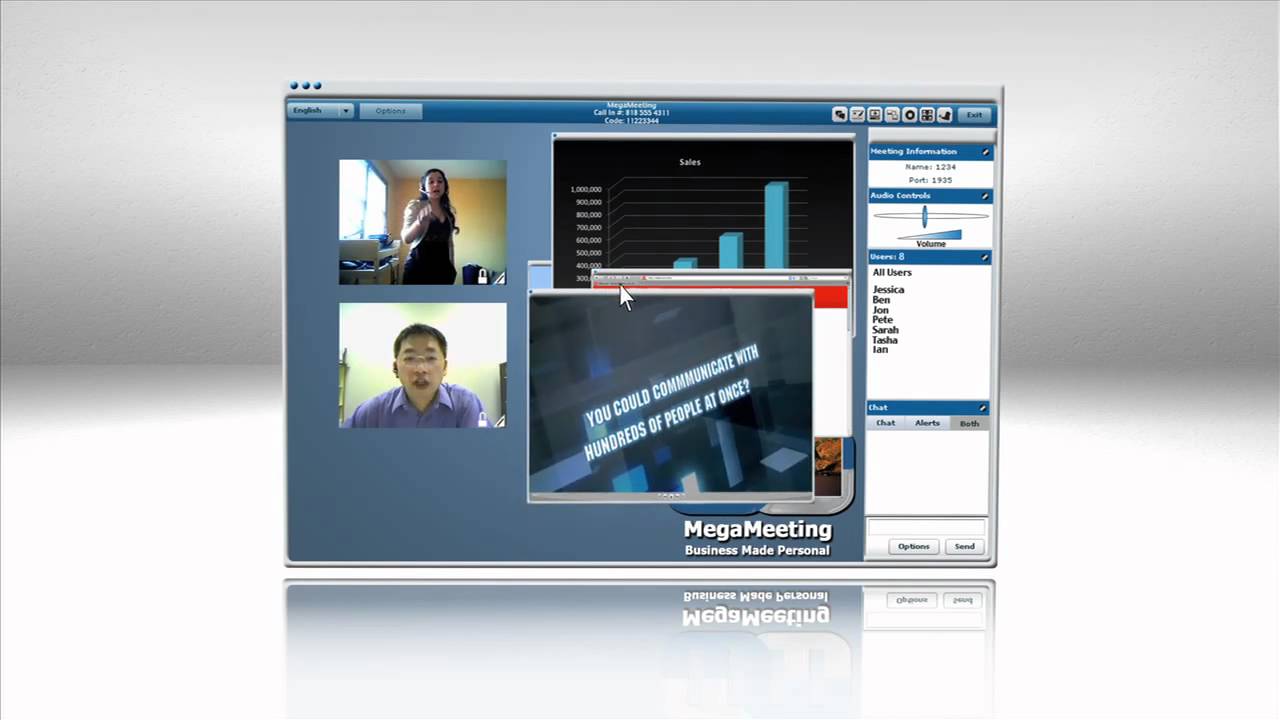Click the screen sharing monitor icon
The width and height of the screenshot is (1280, 720).
[x=875, y=115]
